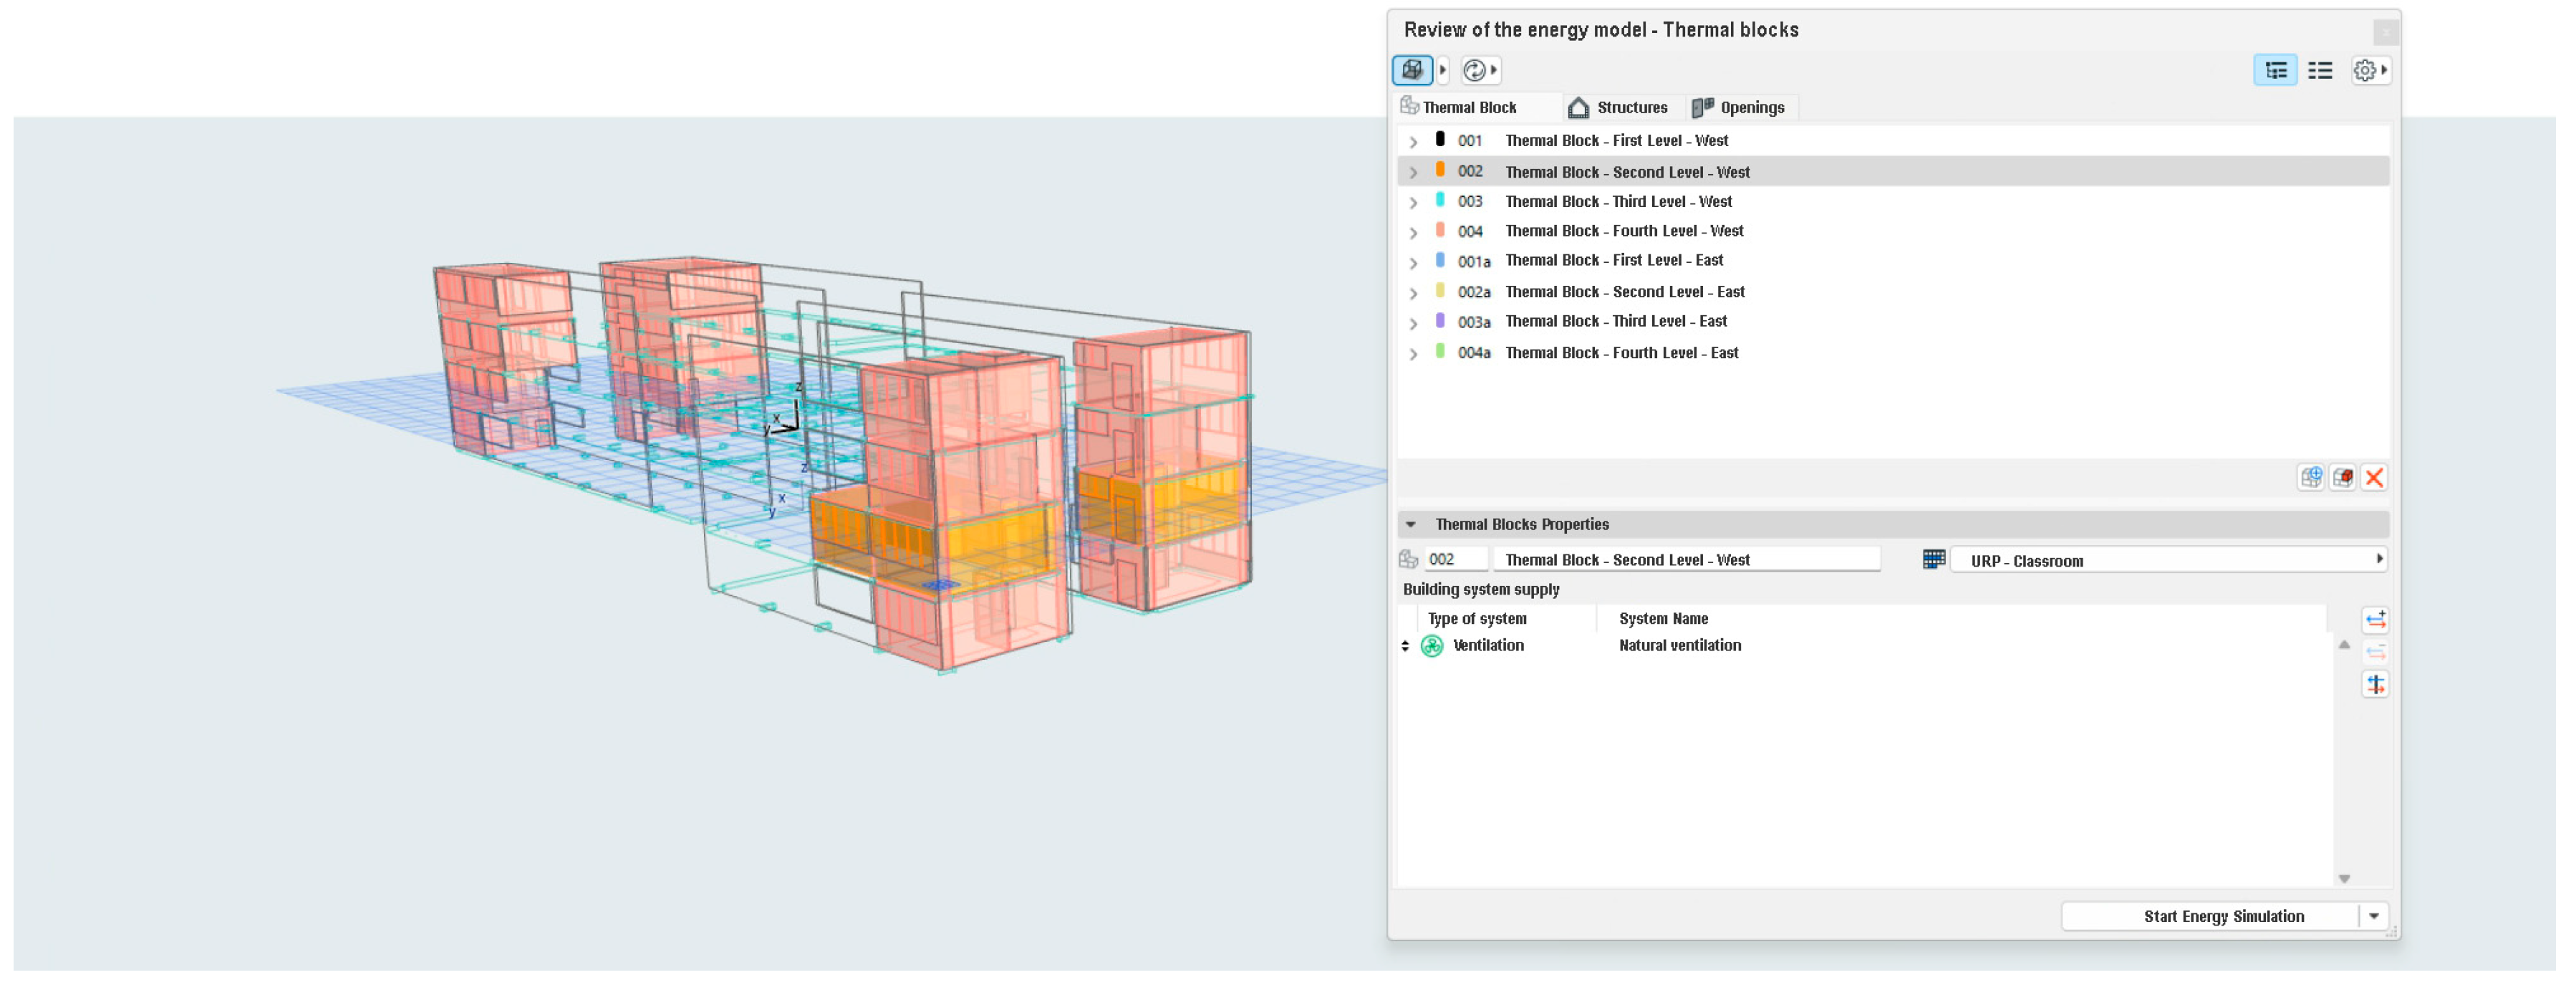This screenshot has width=2576, height=990.
Task: Toggle the 3D model view icon
Action: pyautogui.click(x=1411, y=70)
